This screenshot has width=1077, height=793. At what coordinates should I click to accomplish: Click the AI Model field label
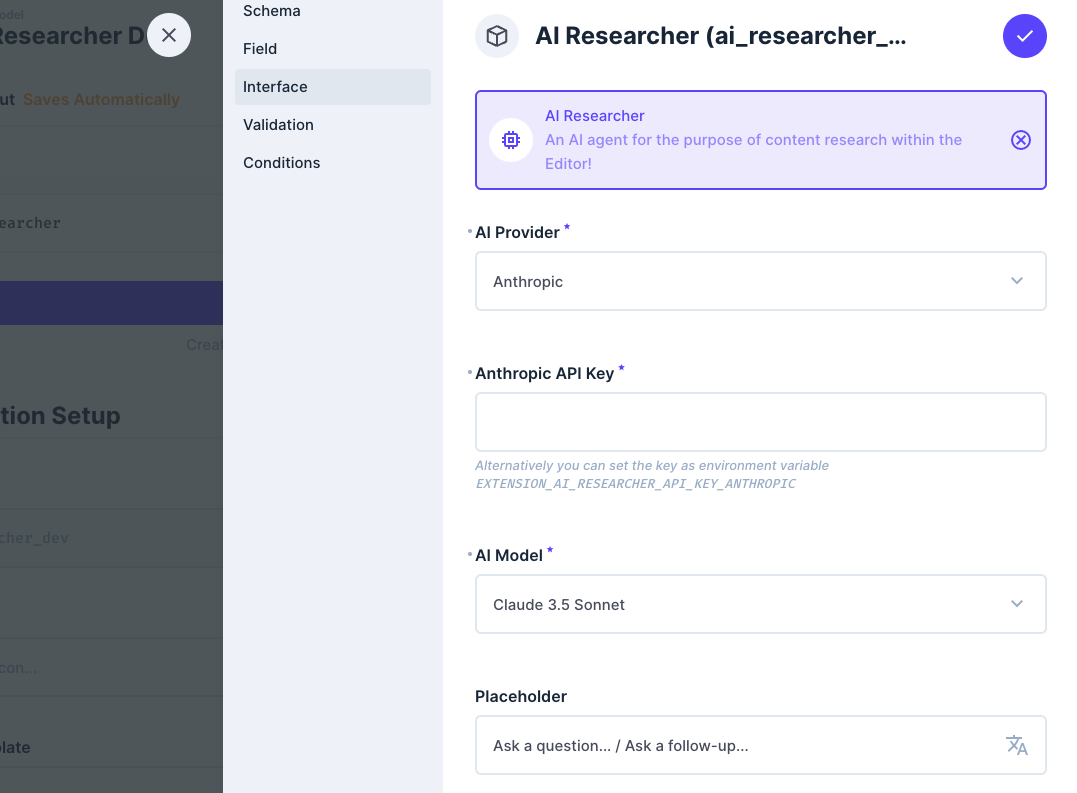[509, 555]
